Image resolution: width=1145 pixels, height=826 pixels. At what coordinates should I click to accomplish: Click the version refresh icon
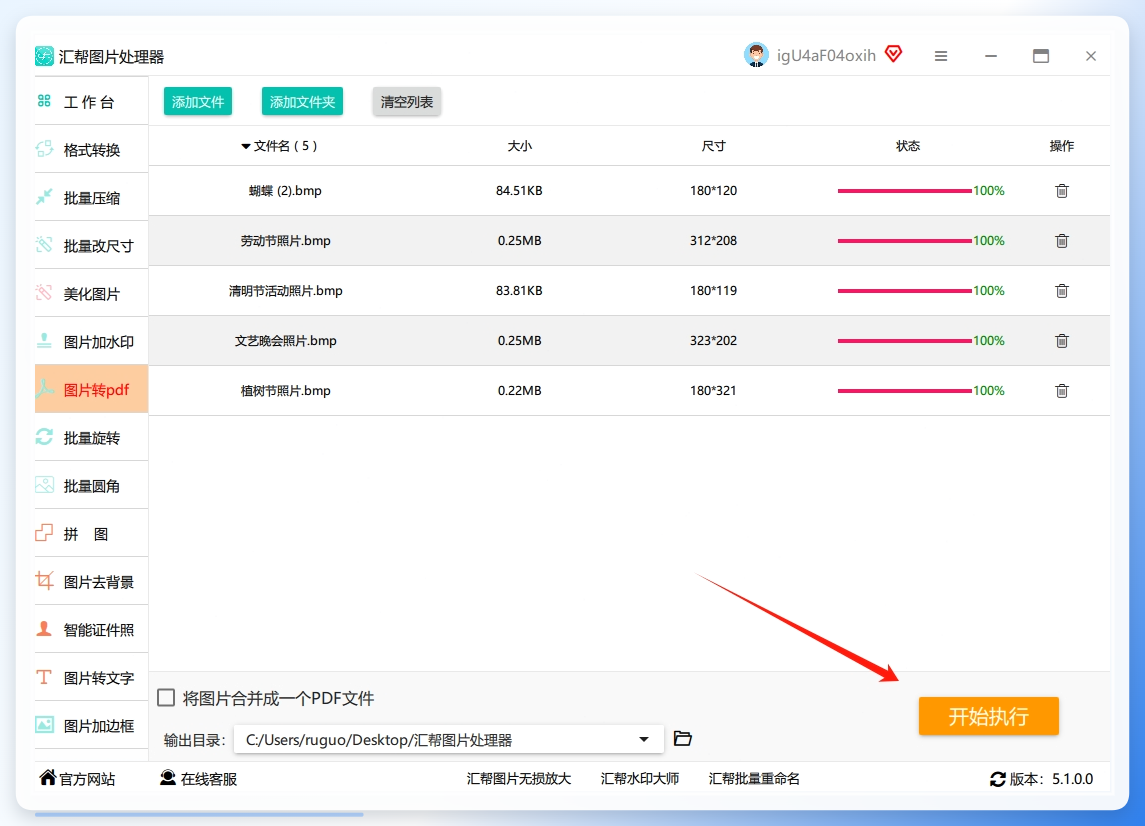coord(997,779)
